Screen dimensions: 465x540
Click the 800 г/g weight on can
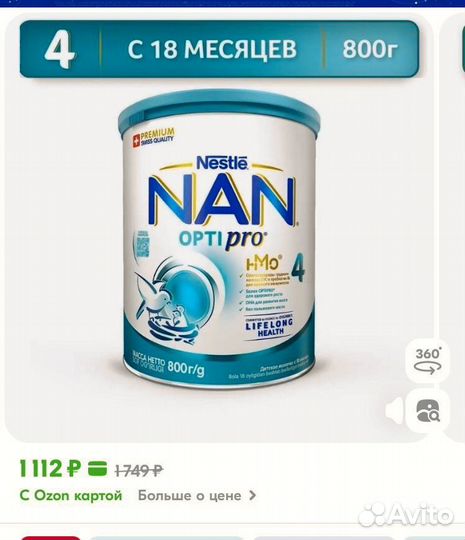186,369
